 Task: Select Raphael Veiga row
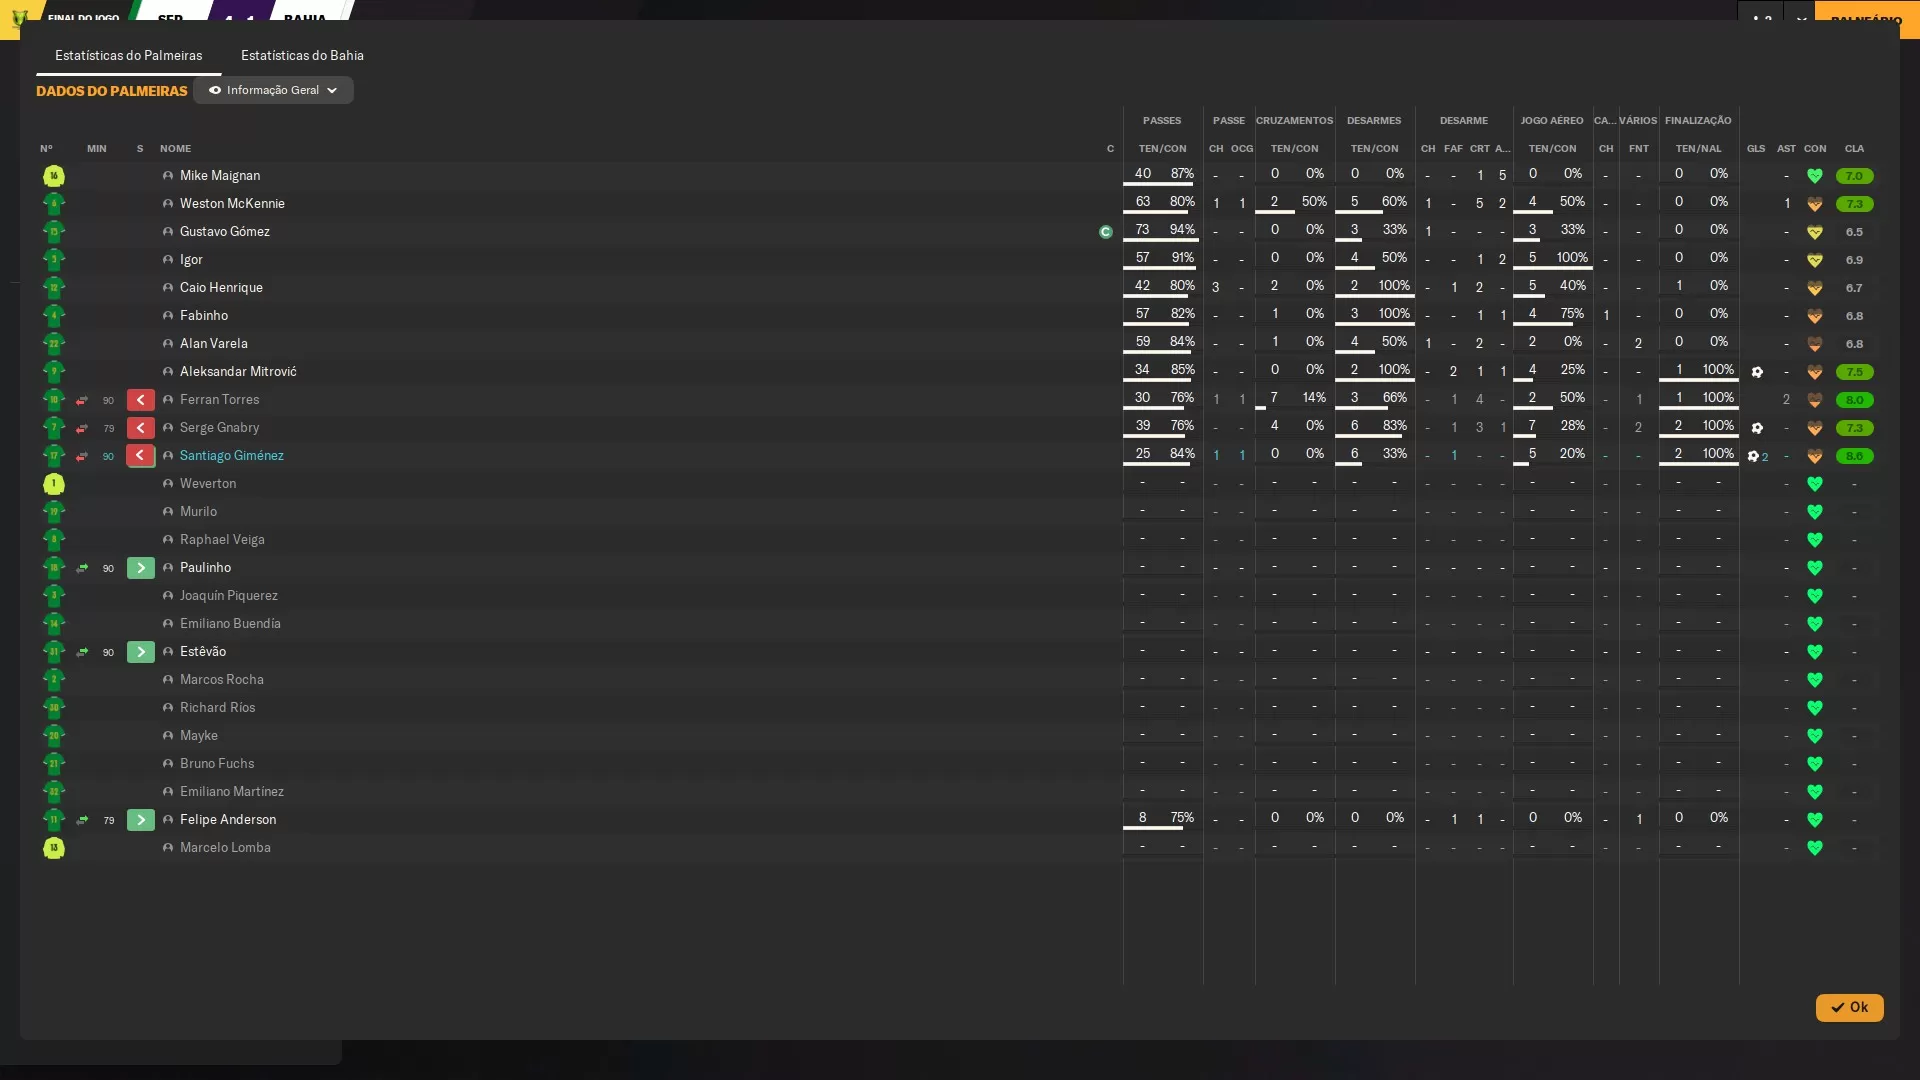(960, 540)
